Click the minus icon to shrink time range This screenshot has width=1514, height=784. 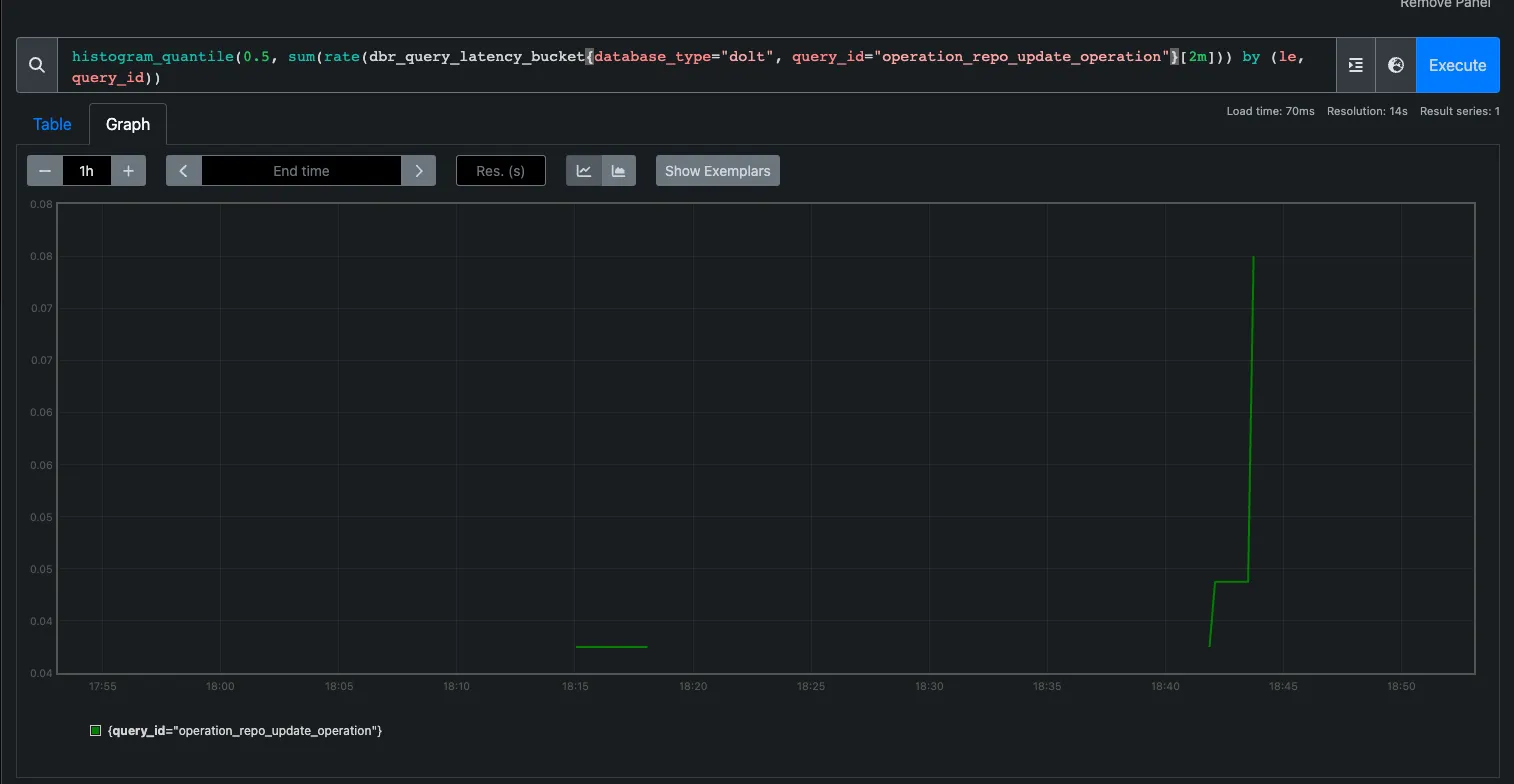(x=44, y=170)
